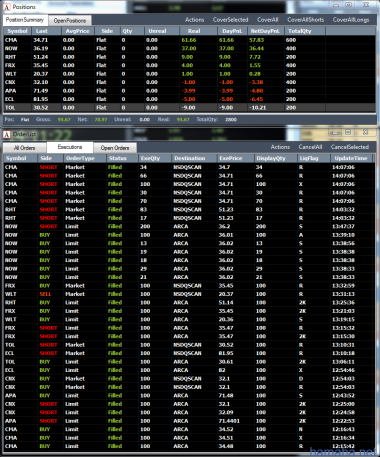Click the FRX Market BUY execution at 13:32:59

click(x=188, y=286)
